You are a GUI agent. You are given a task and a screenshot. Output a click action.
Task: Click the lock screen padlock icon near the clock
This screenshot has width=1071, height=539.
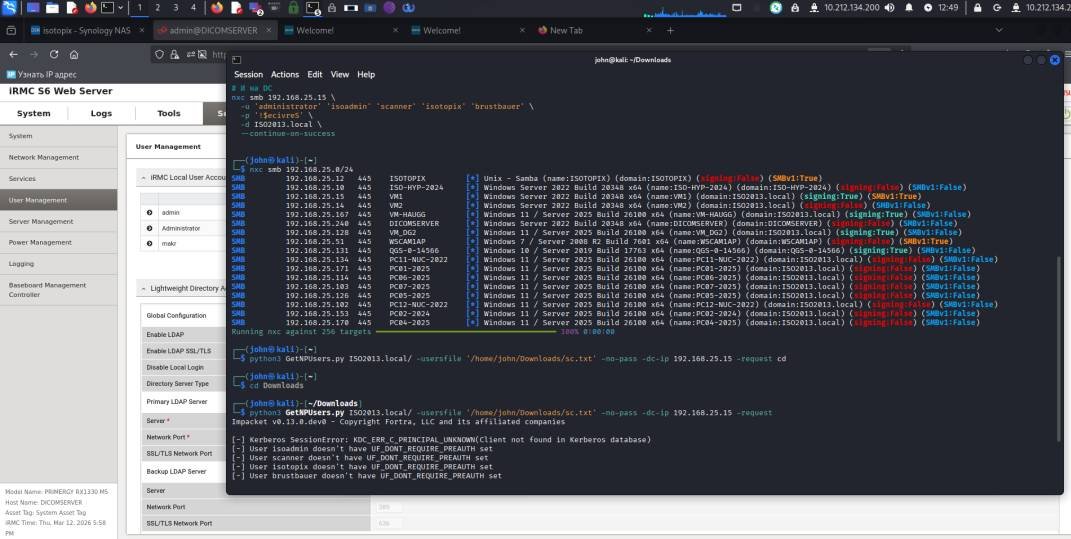point(977,8)
